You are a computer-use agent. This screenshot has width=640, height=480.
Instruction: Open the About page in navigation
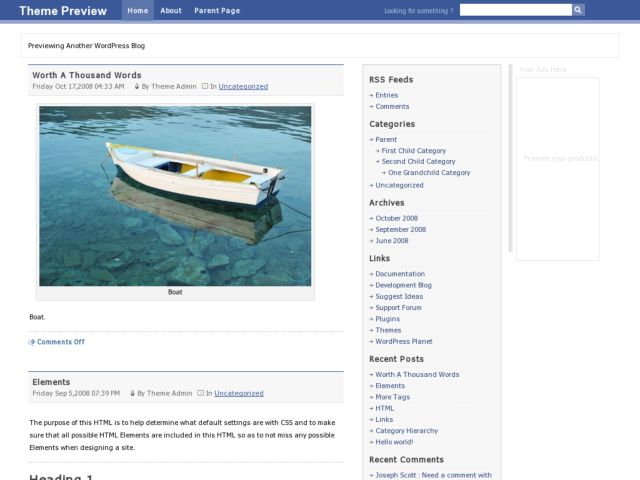(x=171, y=11)
